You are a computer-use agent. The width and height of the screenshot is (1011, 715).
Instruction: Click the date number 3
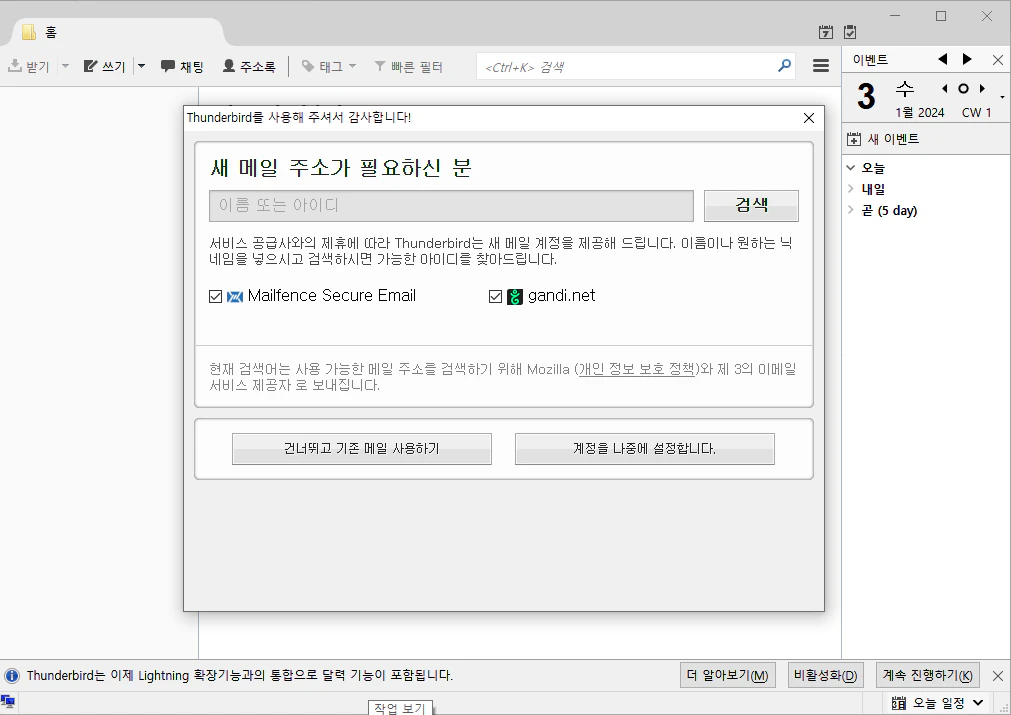866,96
